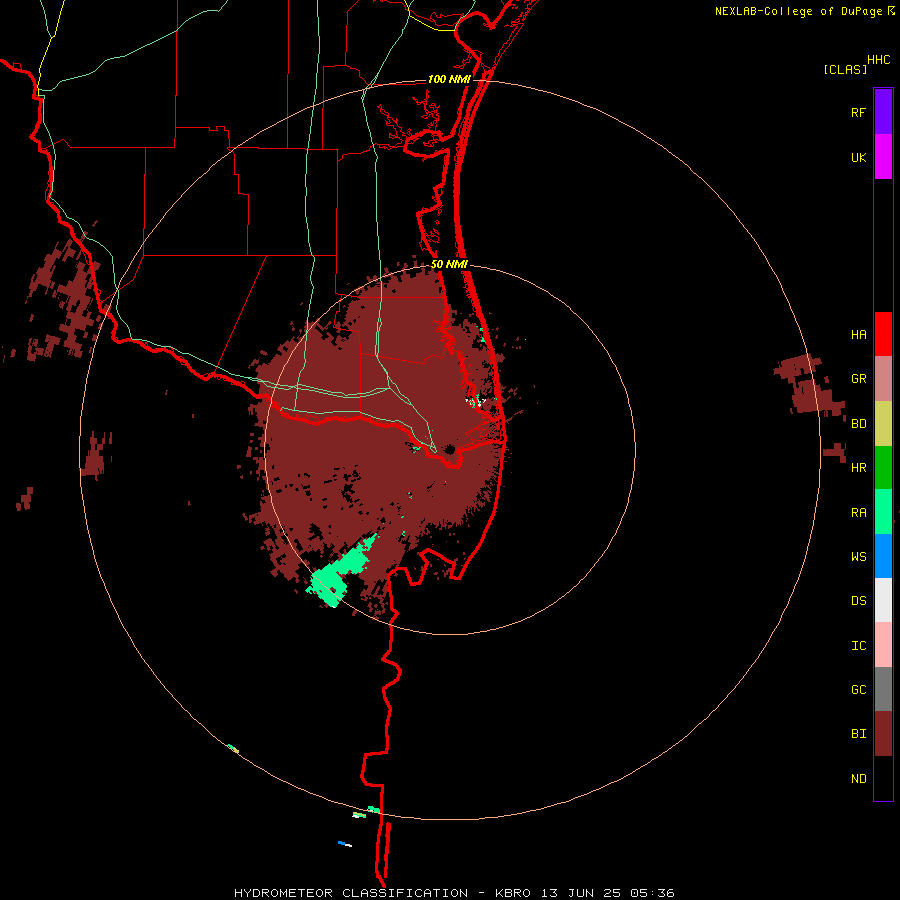Click the 'RA' legend label

(x=859, y=513)
